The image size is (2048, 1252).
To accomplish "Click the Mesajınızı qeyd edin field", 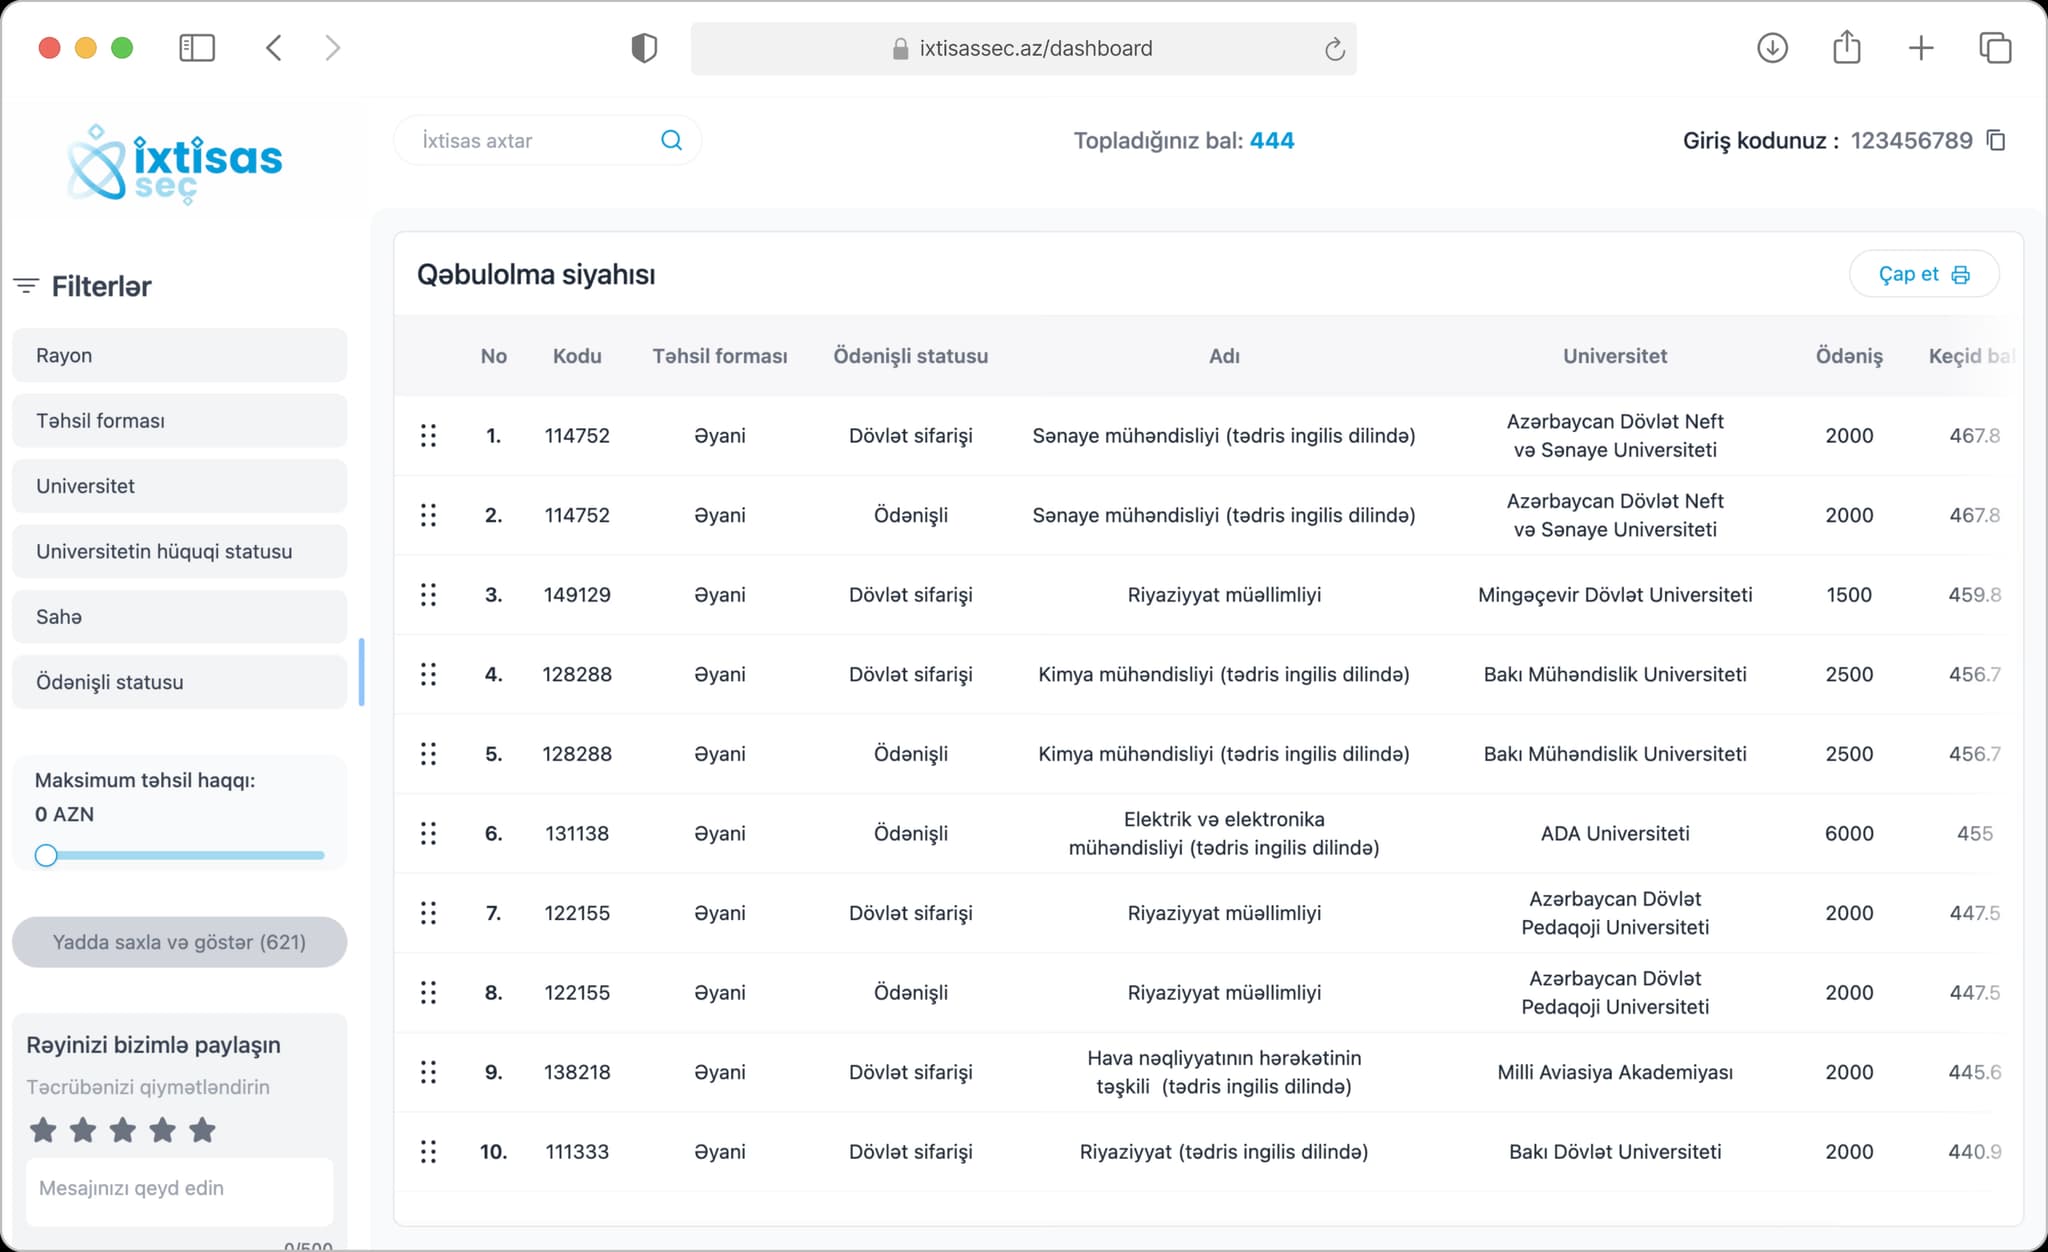I will (180, 1191).
